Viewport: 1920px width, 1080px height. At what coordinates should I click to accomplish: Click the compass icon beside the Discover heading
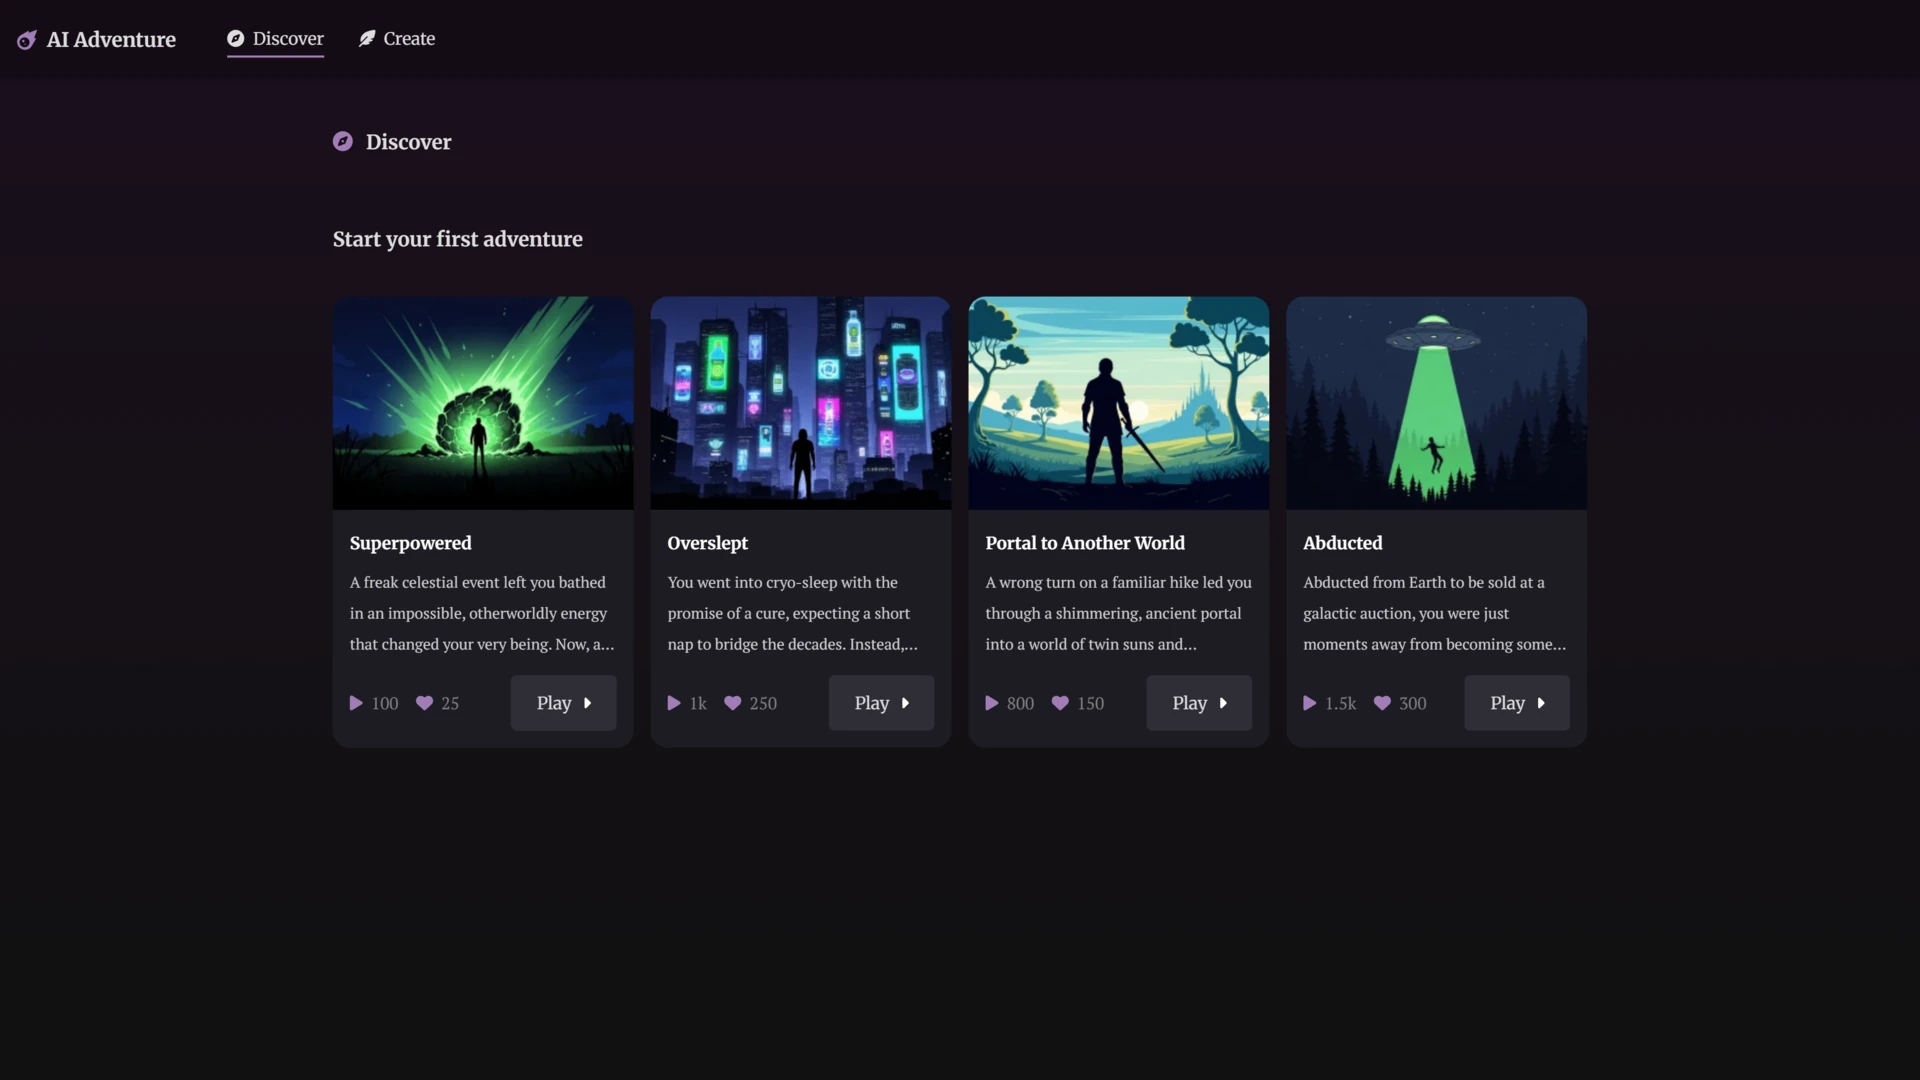click(343, 142)
